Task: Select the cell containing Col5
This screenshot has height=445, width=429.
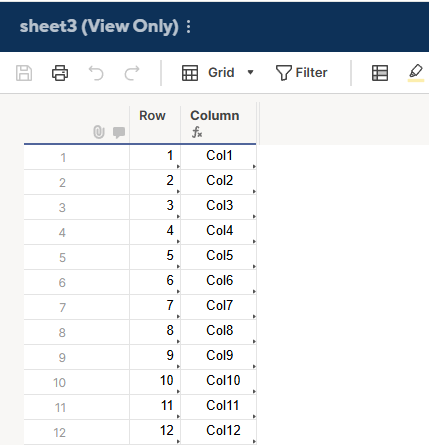Action: pos(219,257)
